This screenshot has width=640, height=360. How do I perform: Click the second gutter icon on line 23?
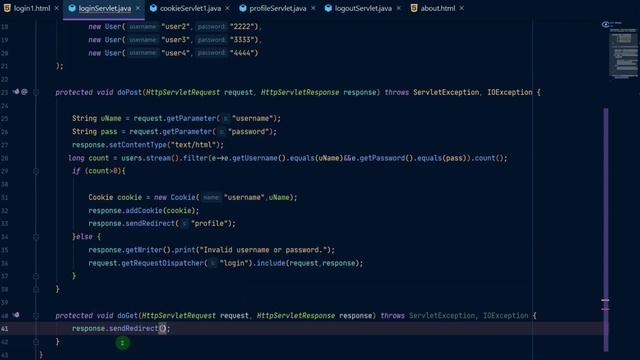24,92
